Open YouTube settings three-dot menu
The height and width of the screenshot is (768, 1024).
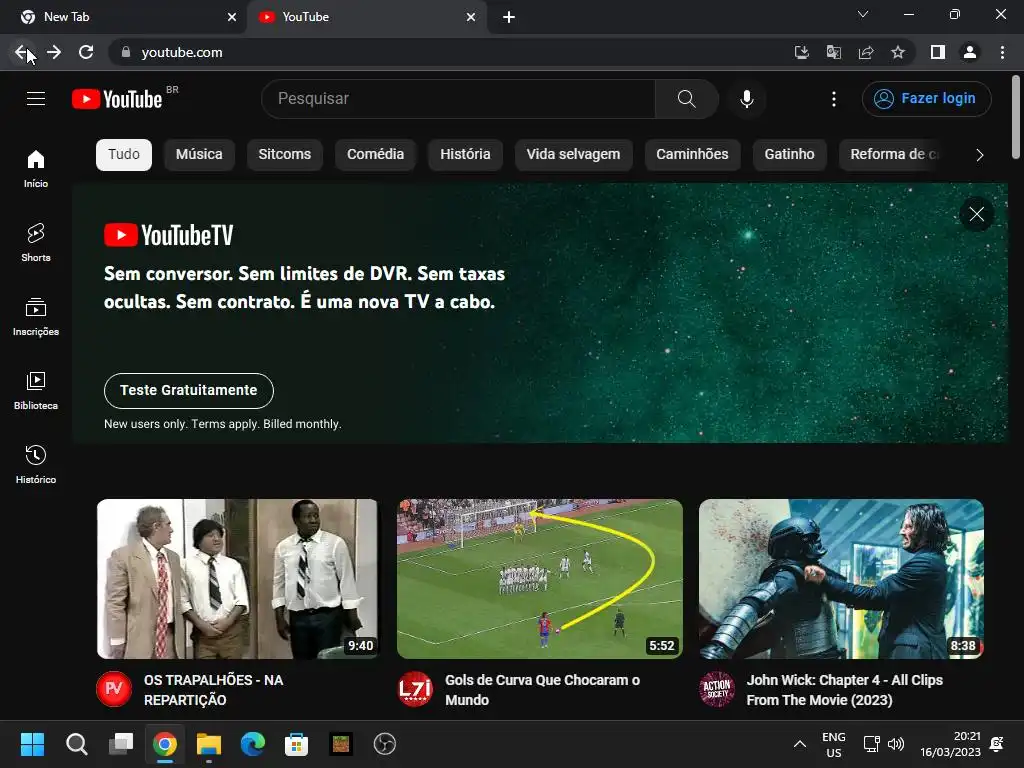833,99
